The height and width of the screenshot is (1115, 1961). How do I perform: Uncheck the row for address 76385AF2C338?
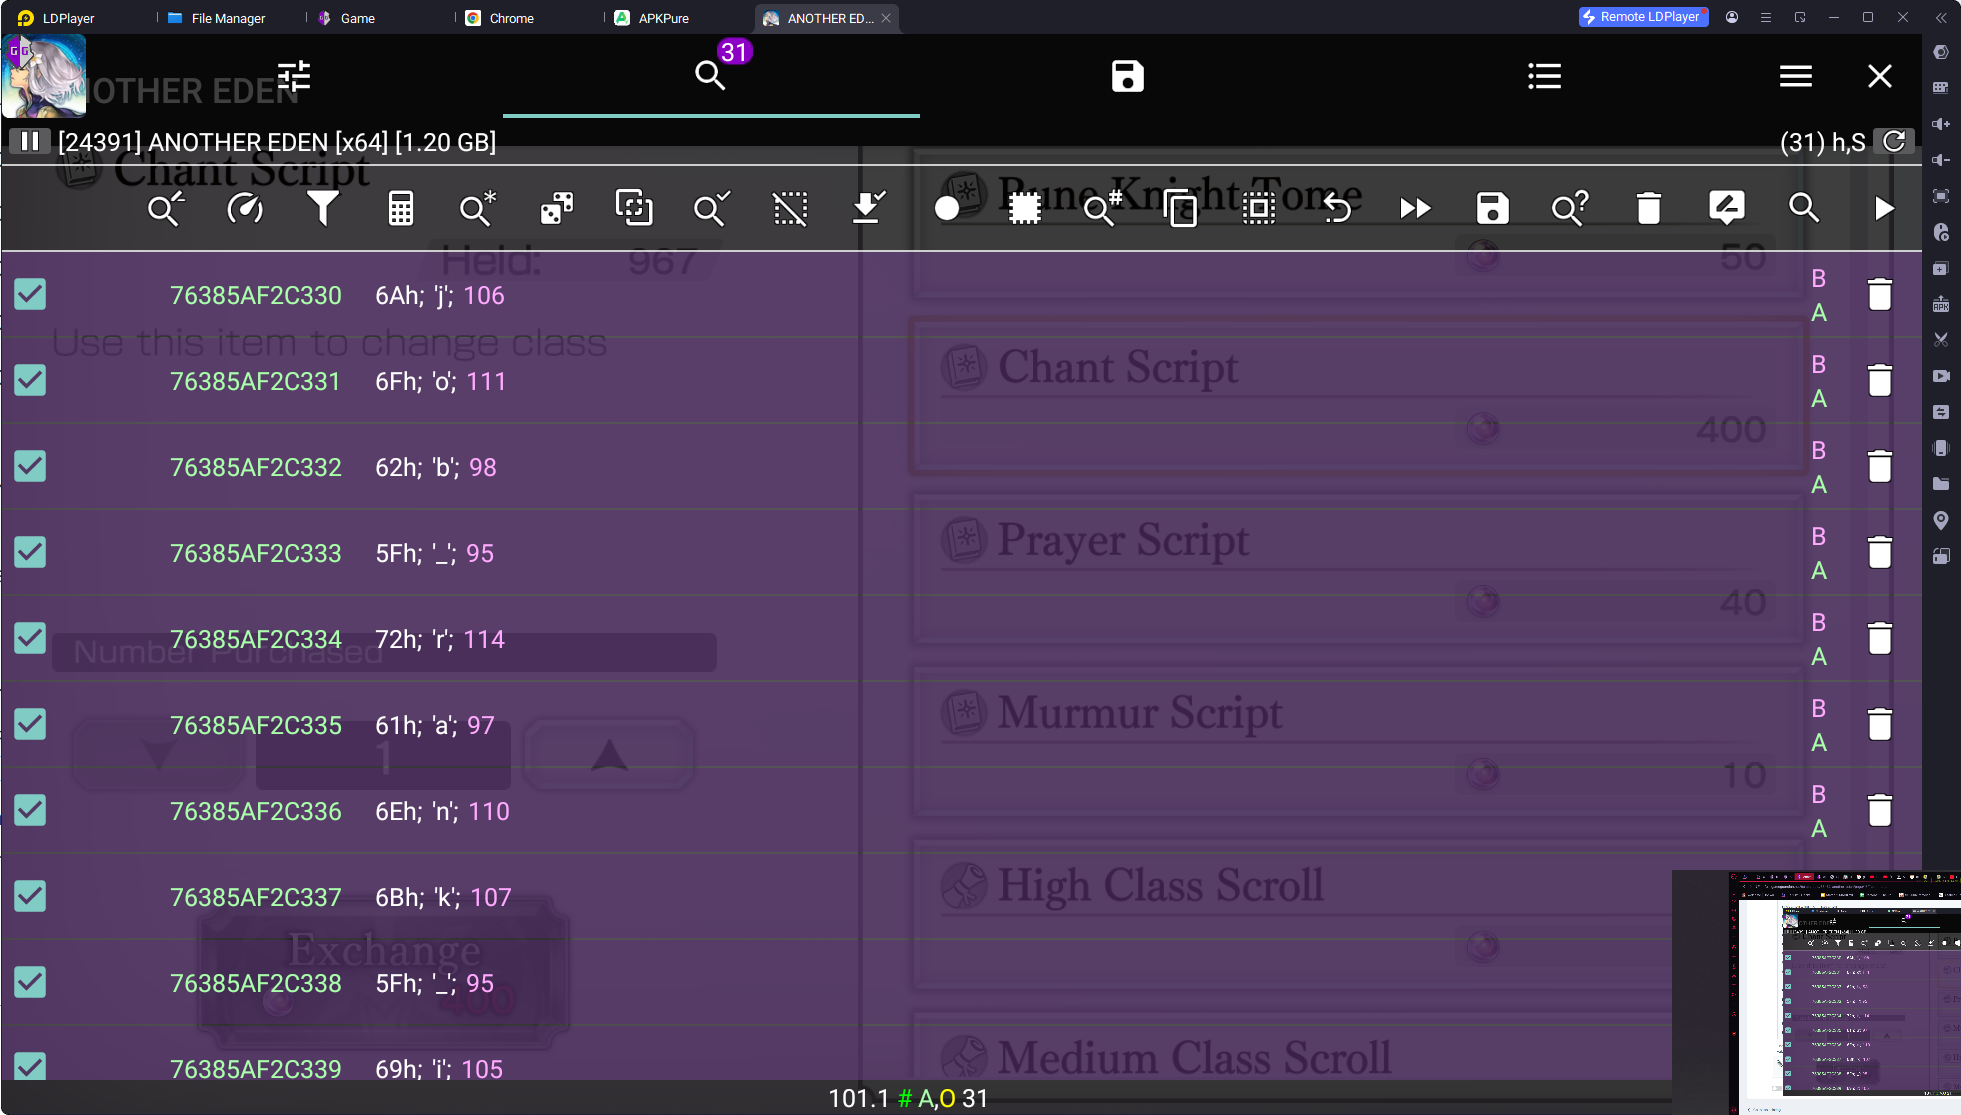pyautogui.click(x=30, y=982)
